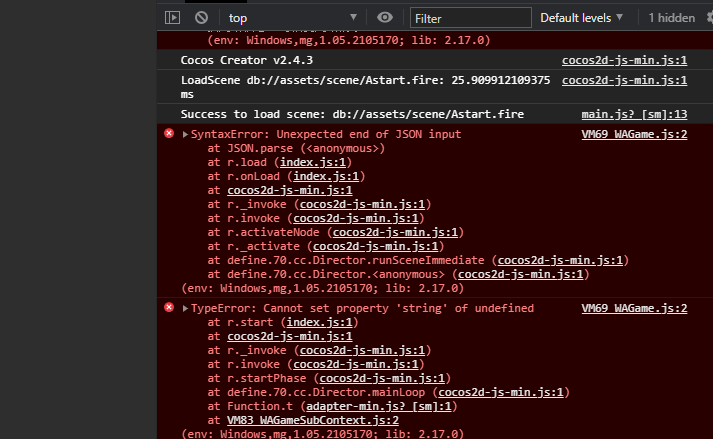Select 'Success to load scene' log message
713x439 pixels.
coord(352,114)
